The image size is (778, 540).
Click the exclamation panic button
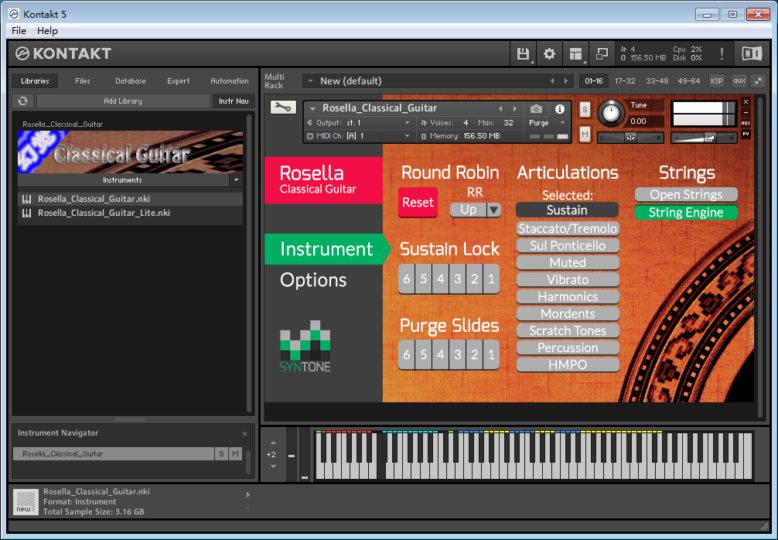point(722,54)
